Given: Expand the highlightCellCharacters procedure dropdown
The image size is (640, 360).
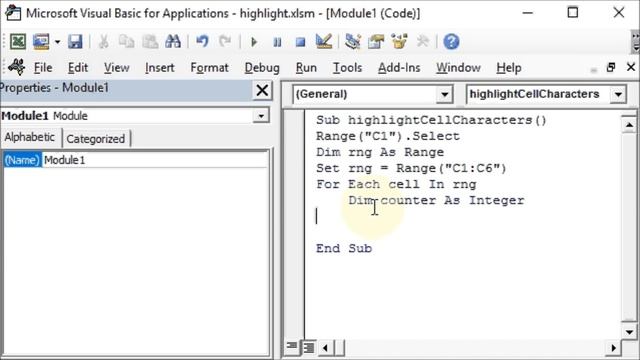Looking at the screenshot, I should pyautogui.click(x=618, y=94).
